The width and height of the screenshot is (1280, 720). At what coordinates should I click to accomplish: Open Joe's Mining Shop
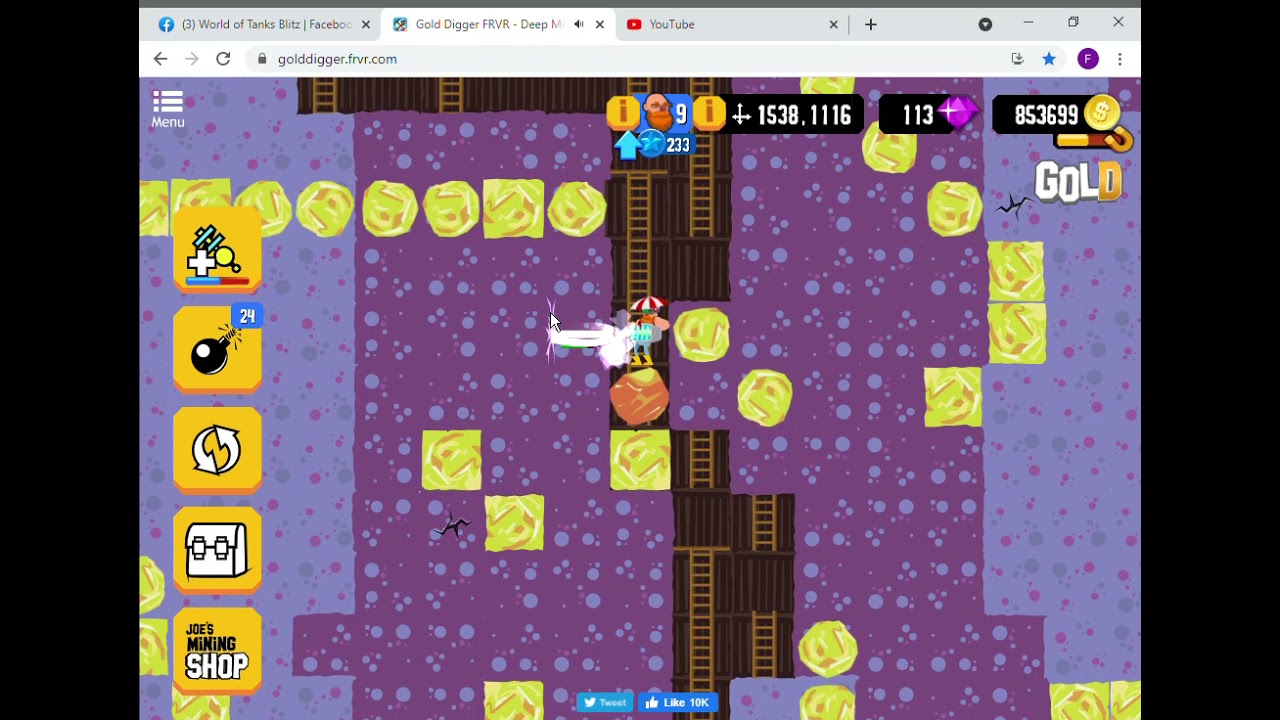point(217,651)
